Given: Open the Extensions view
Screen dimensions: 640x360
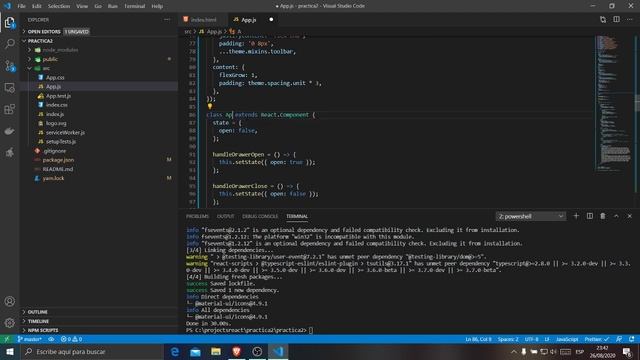Looking at the screenshot, I should pos(9,109).
